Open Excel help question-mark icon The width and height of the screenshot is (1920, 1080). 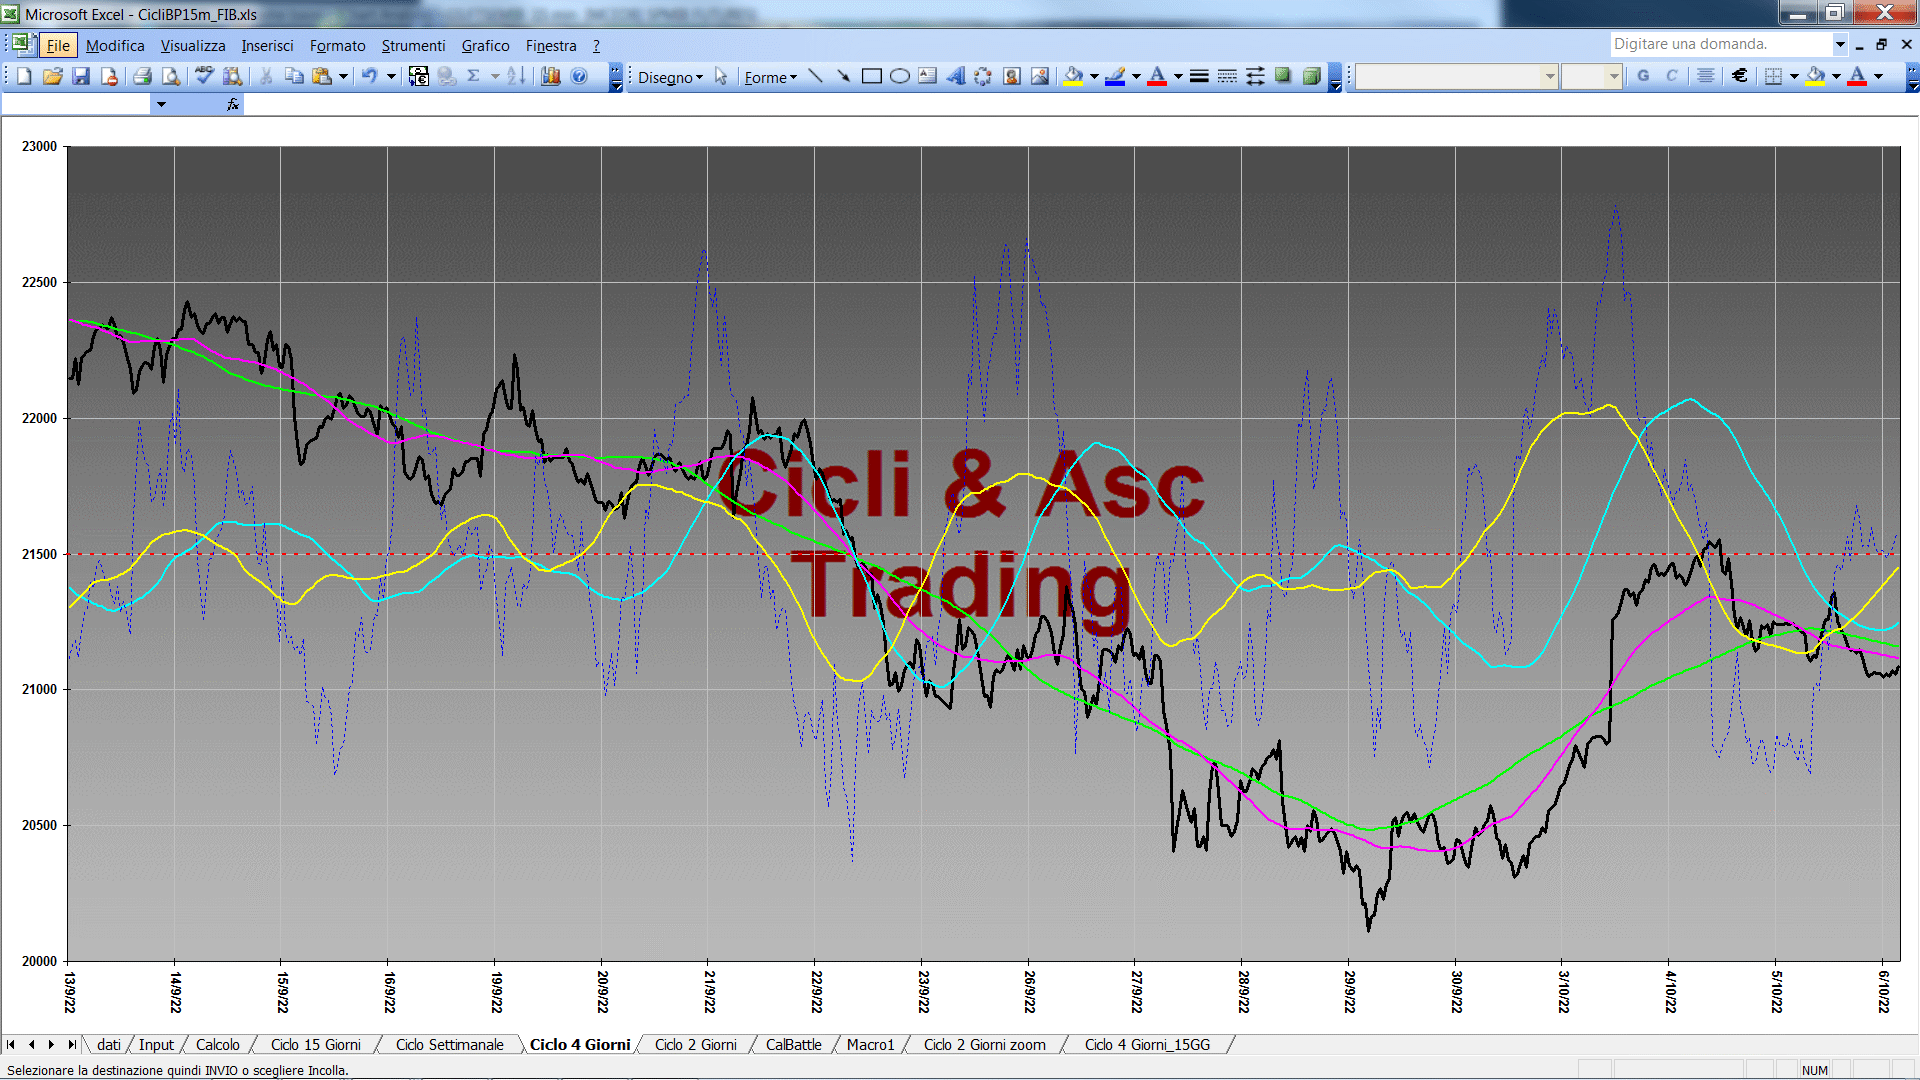click(x=579, y=76)
